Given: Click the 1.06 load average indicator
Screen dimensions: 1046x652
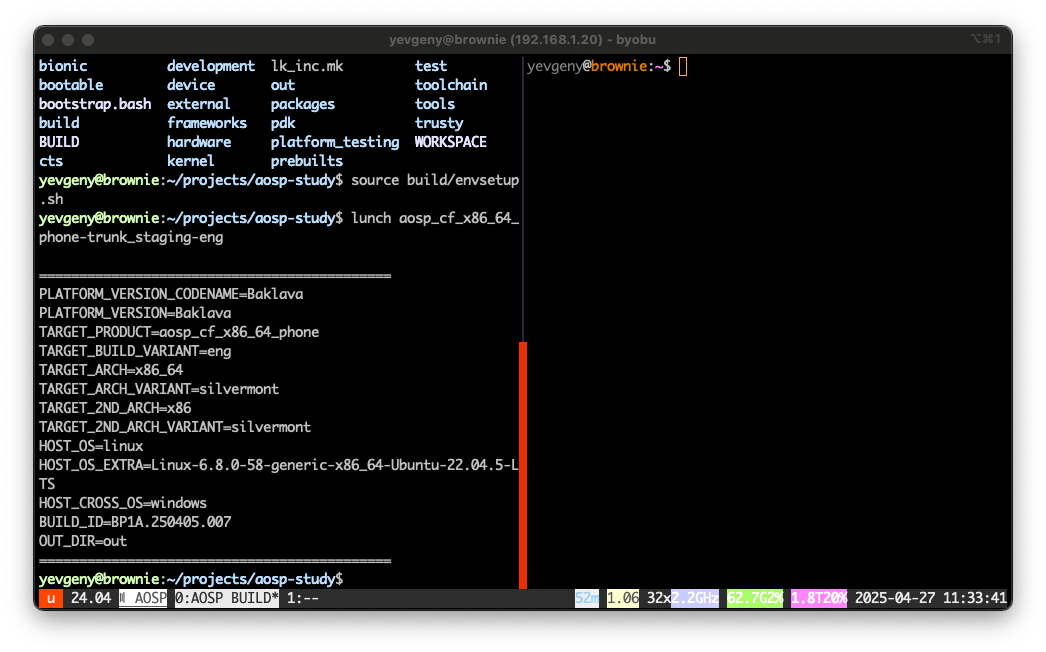Looking at the screenshot, I should 623,598.
